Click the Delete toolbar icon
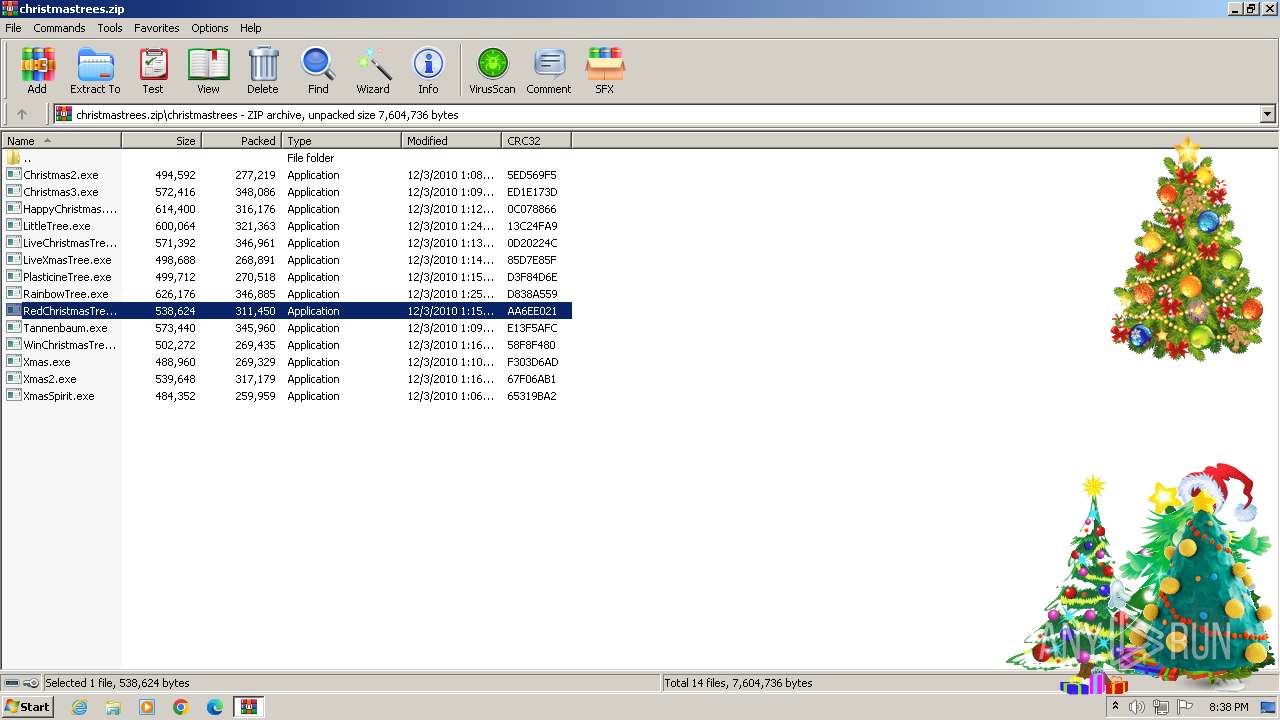This screenshot has width=1280, height=720. tap(263, 70)
